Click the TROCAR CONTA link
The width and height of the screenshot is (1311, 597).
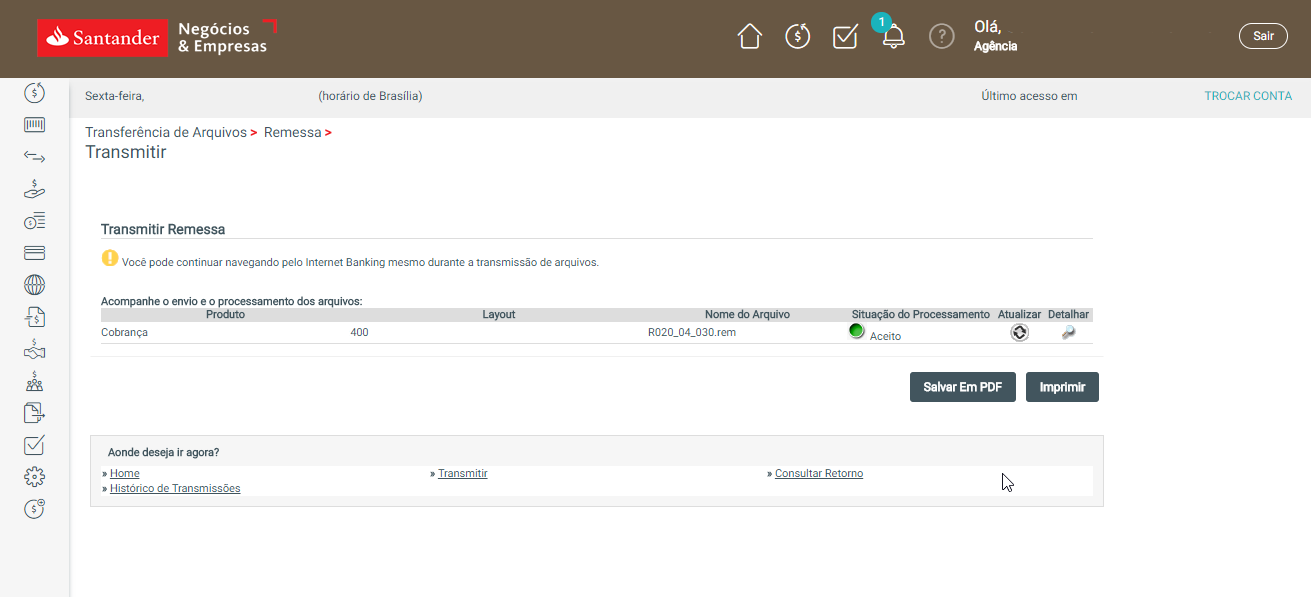[x=1247, y=96]
